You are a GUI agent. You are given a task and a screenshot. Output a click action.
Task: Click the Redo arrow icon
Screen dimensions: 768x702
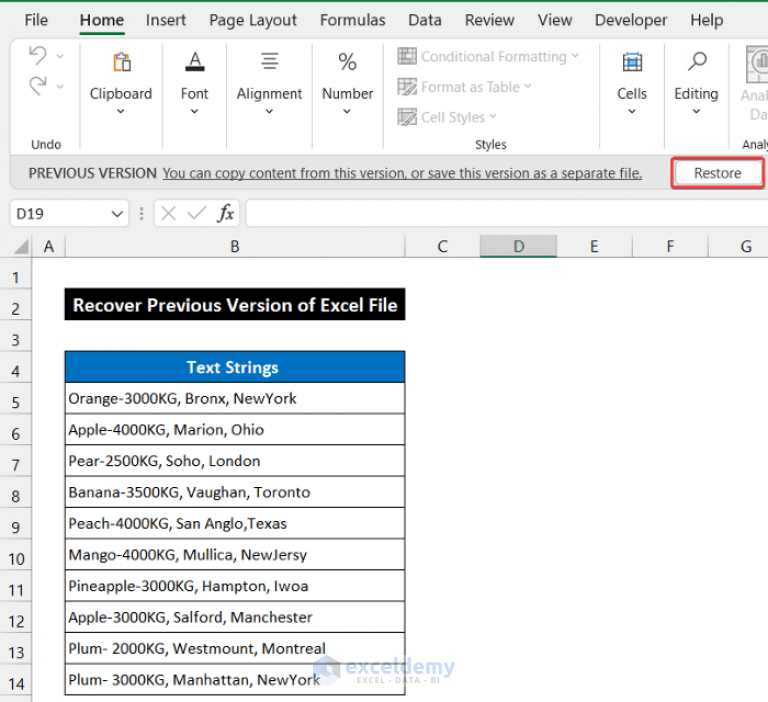(38, 86)
